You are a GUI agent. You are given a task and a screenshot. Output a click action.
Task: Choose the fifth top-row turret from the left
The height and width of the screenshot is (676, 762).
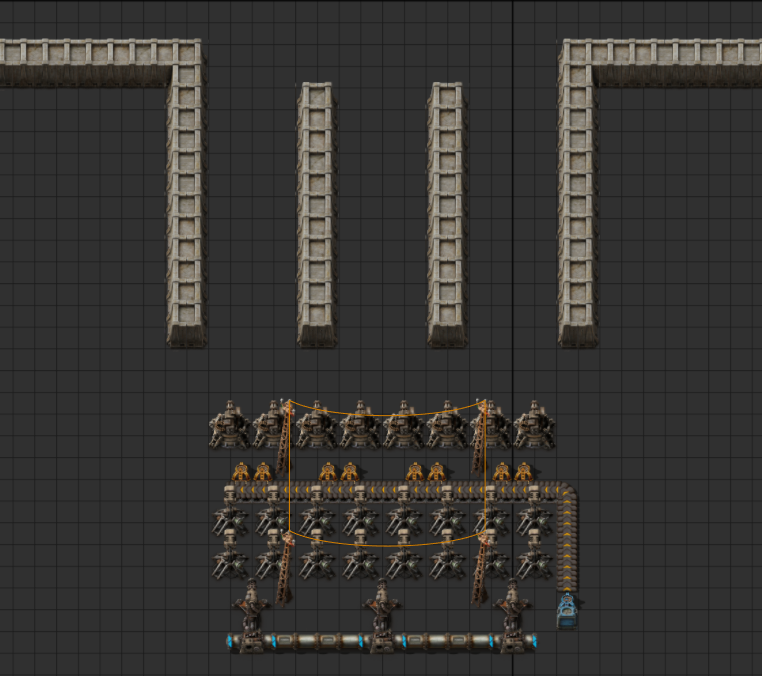tap(403, 424)
